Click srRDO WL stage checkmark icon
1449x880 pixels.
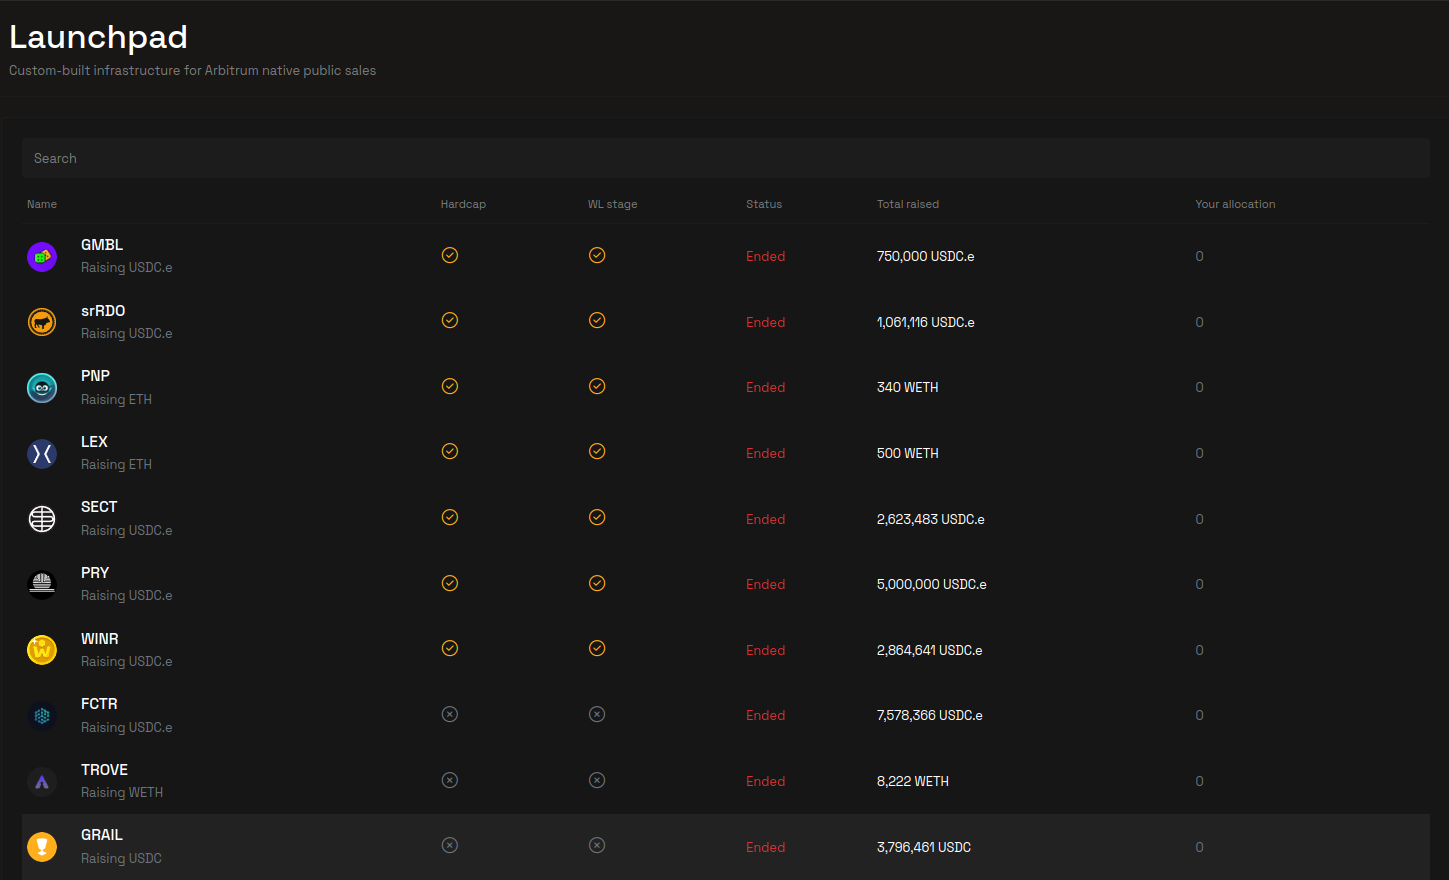[x=597, y=320]
